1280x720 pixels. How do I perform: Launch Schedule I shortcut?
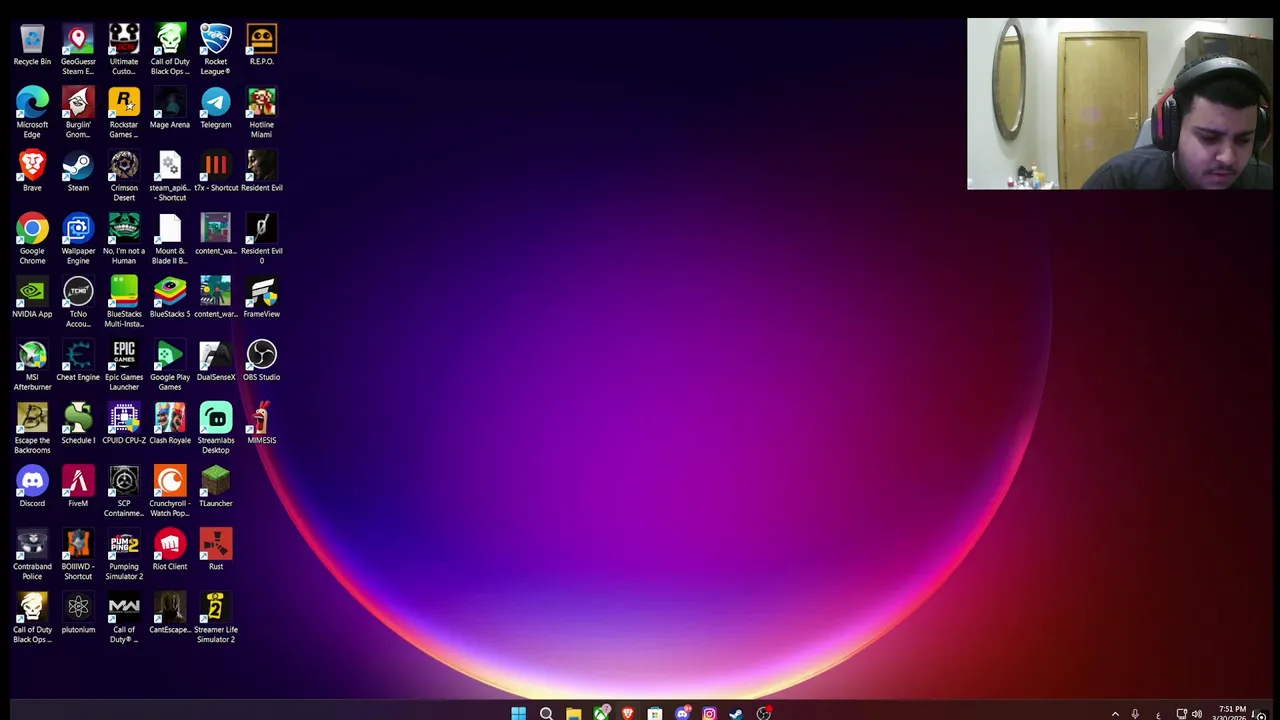pyautogui.click(x=78, y=424)
